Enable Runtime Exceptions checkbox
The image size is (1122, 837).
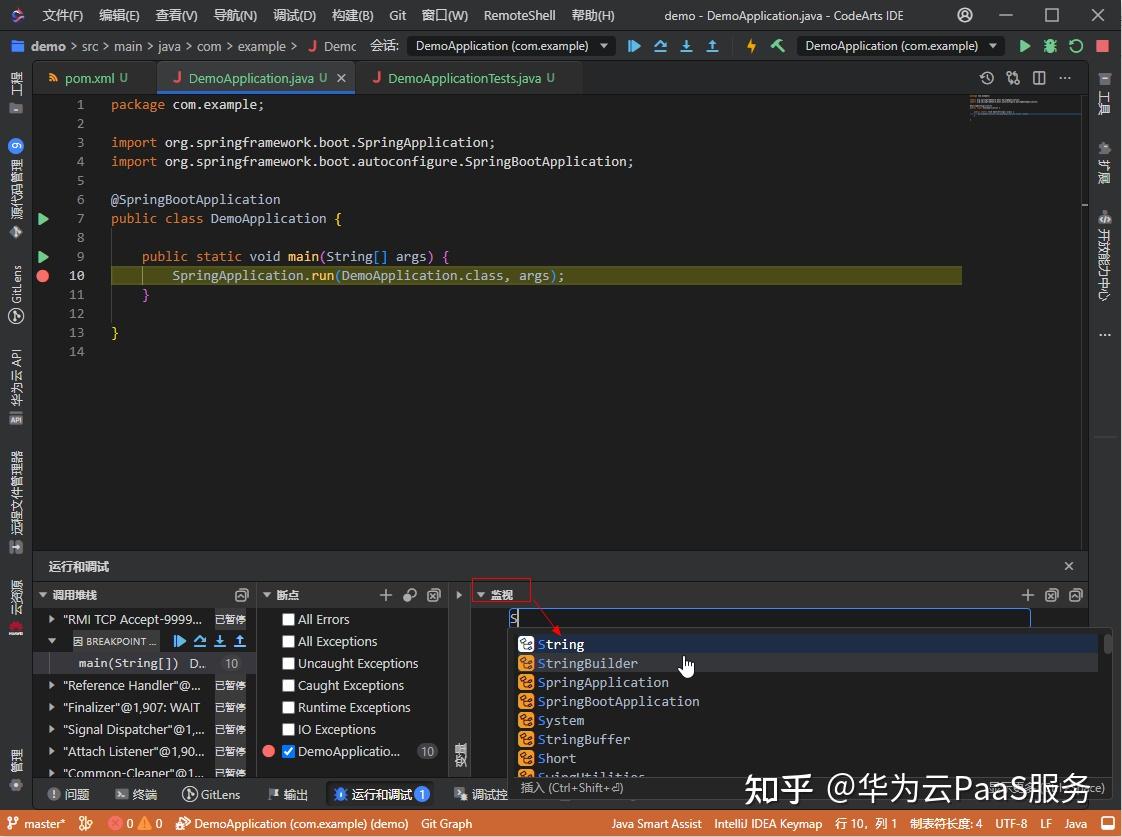coord(288,708)
